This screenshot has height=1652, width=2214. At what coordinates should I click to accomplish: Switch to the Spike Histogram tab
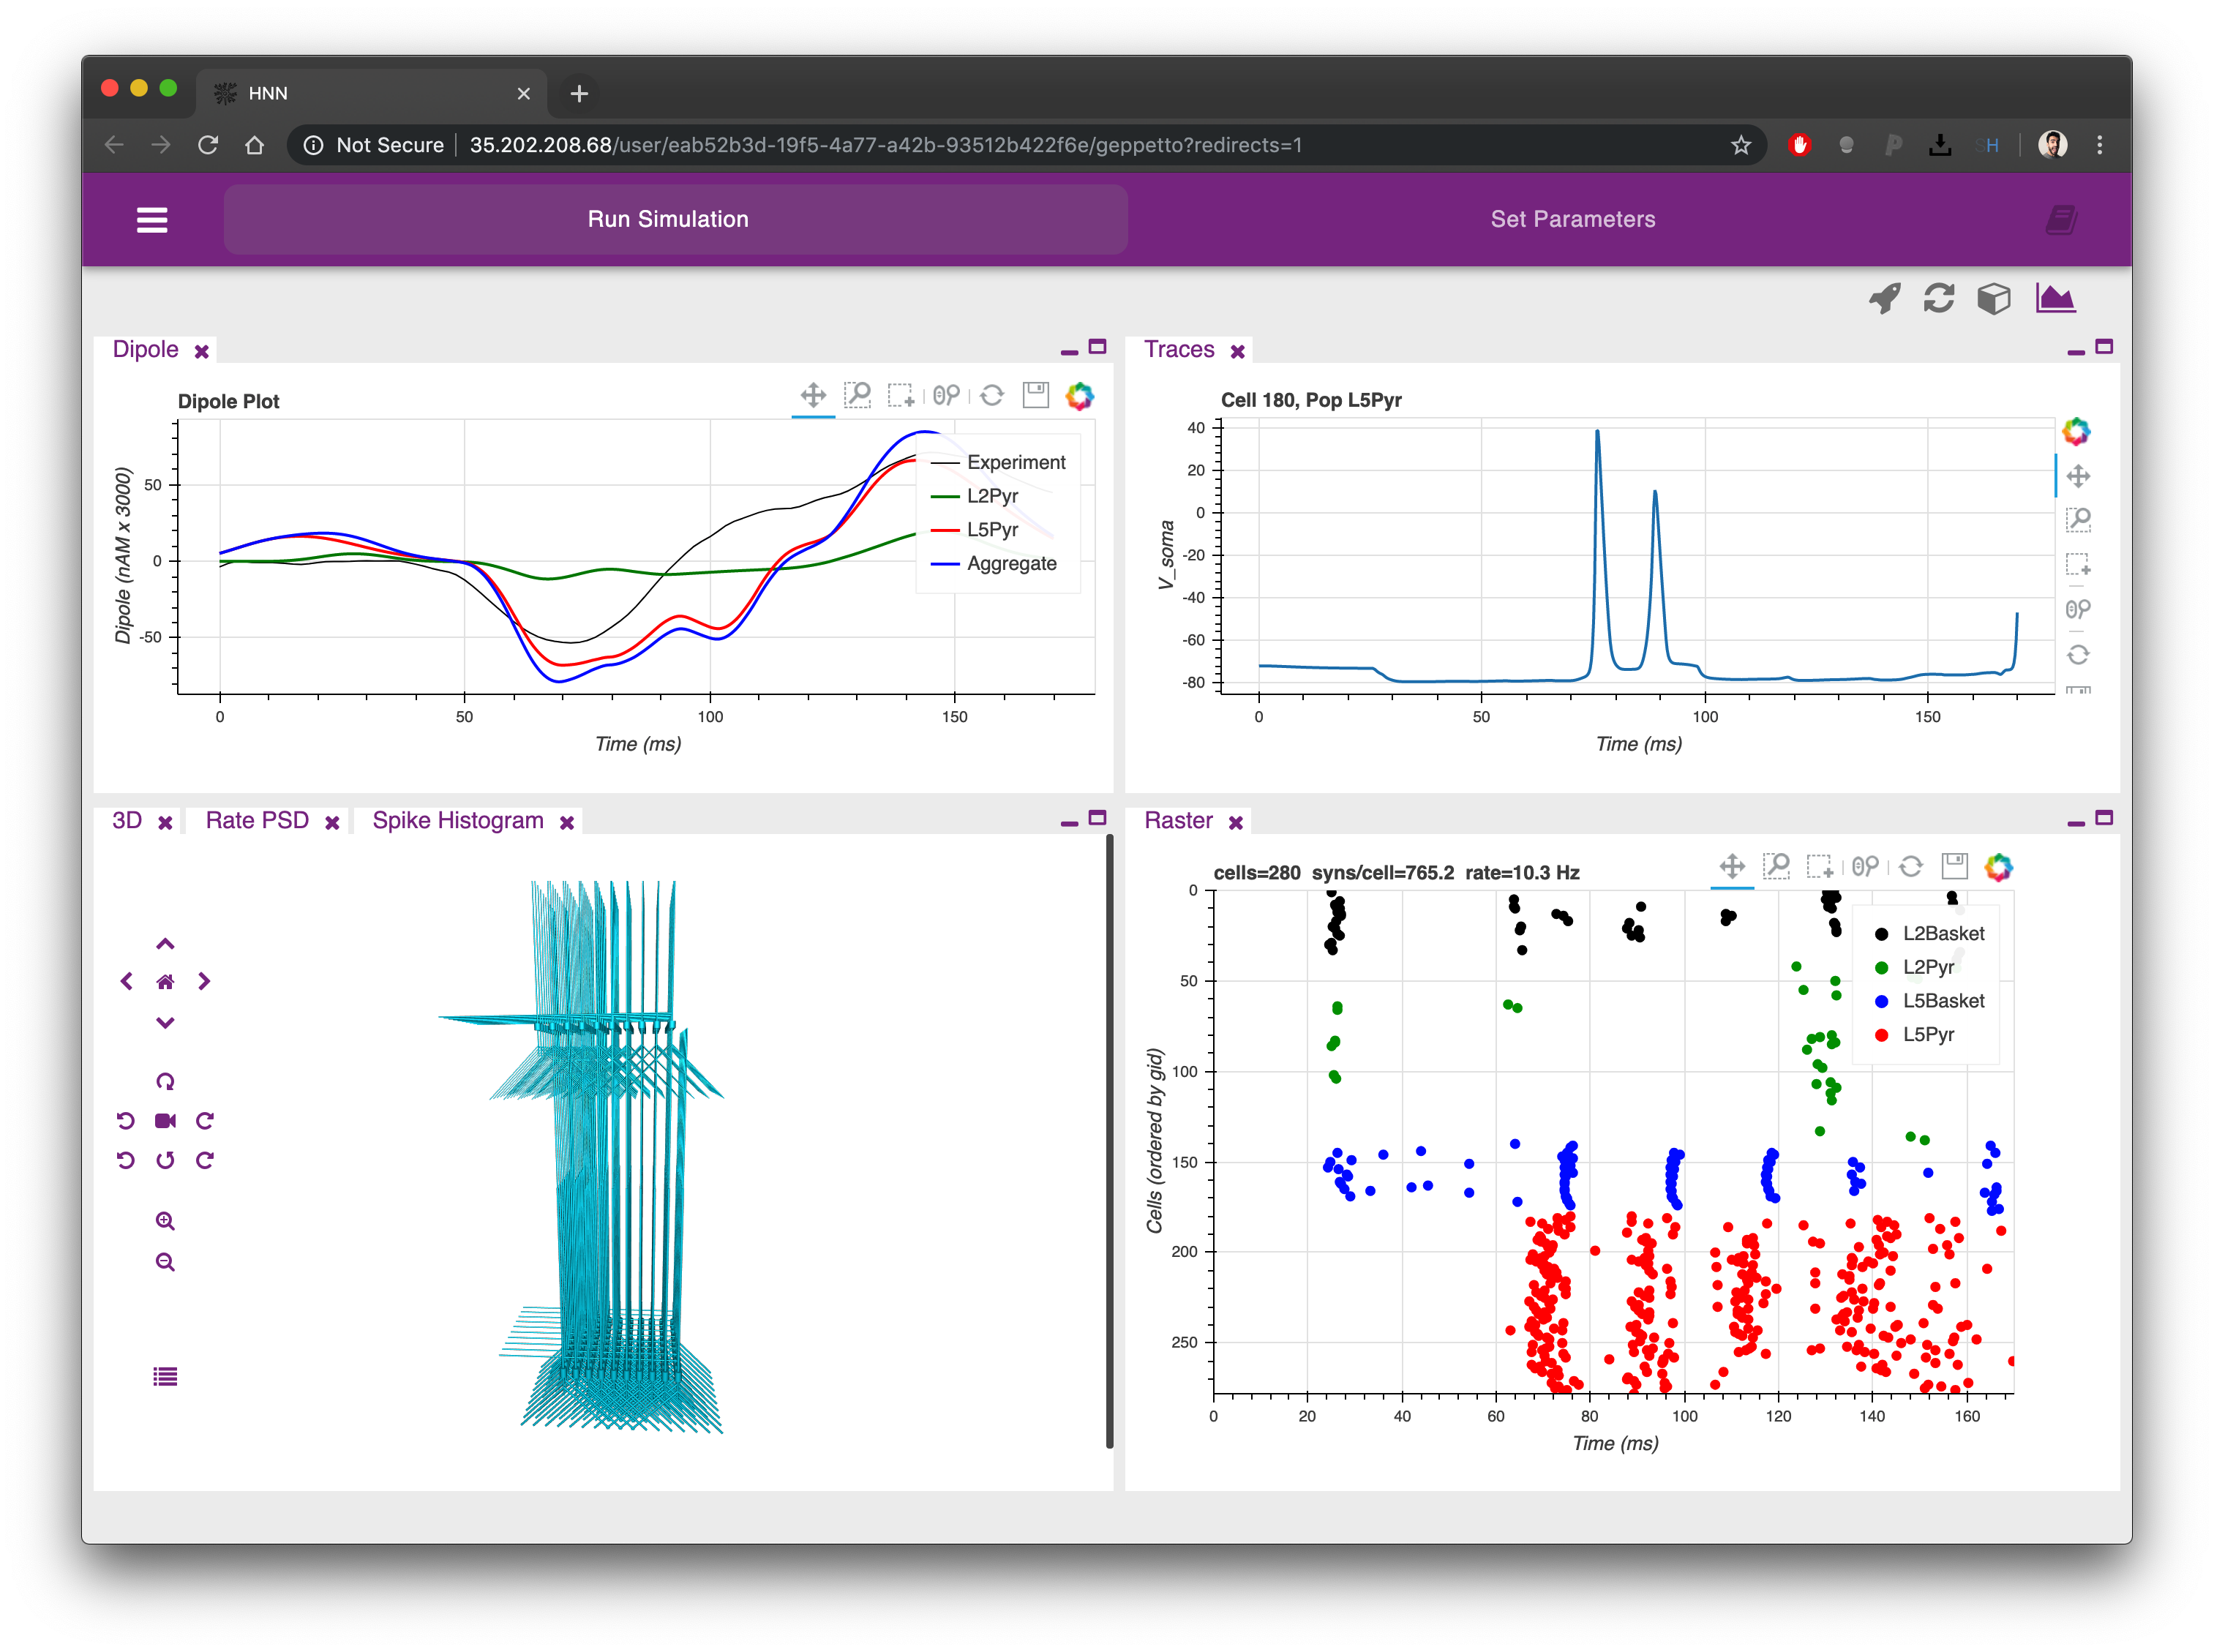457,821
